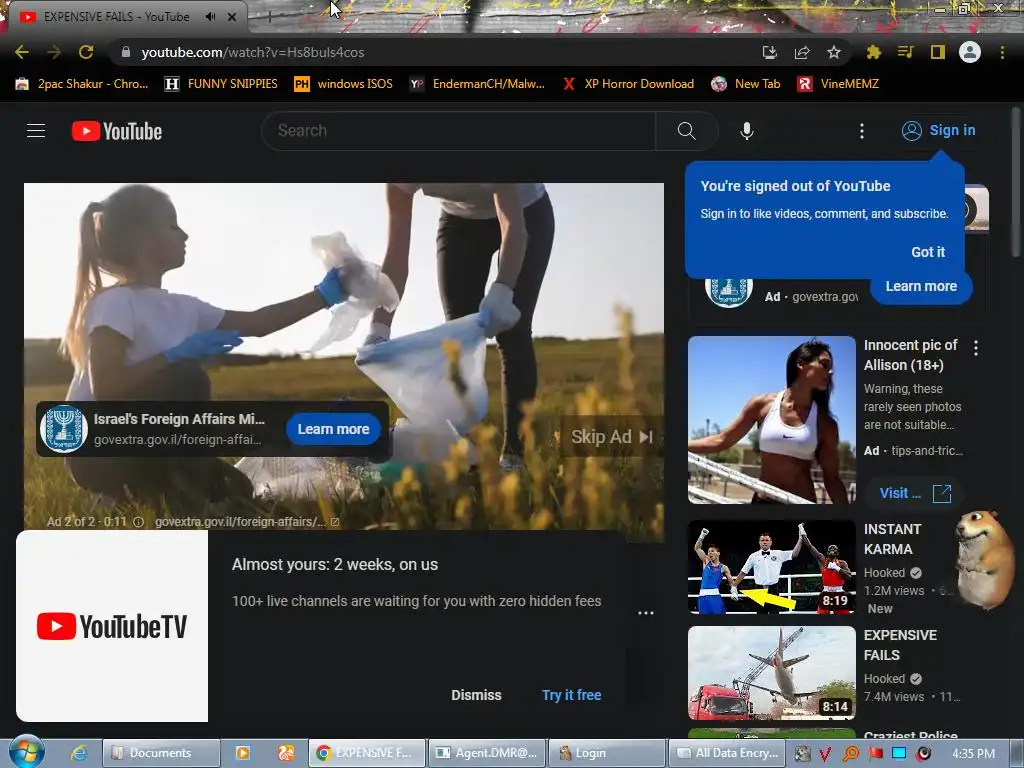Open Login taskbar window

(605, 753)
